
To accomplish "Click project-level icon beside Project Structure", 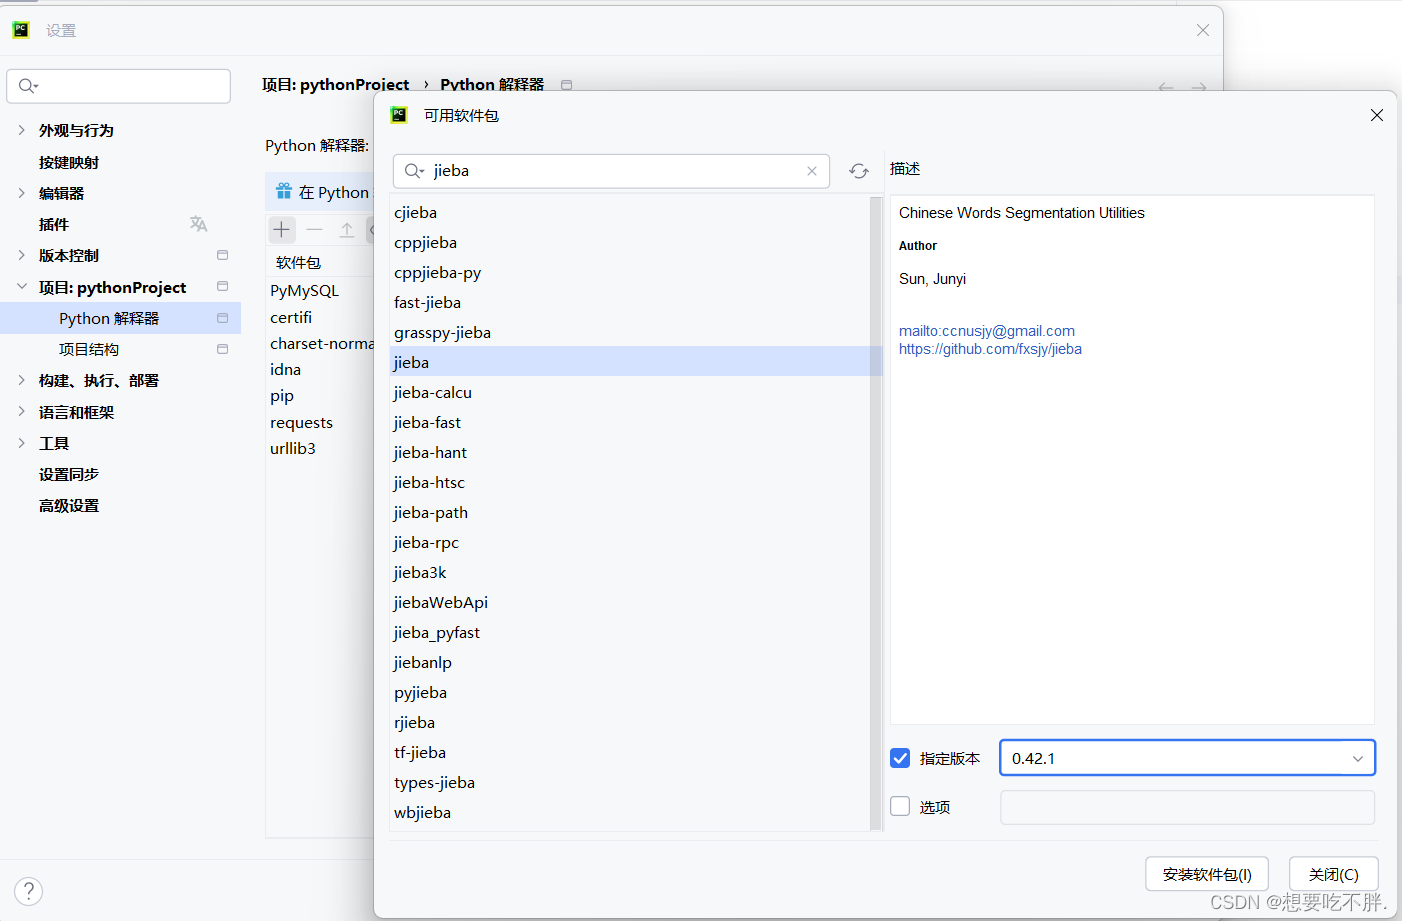I will 222,349.
